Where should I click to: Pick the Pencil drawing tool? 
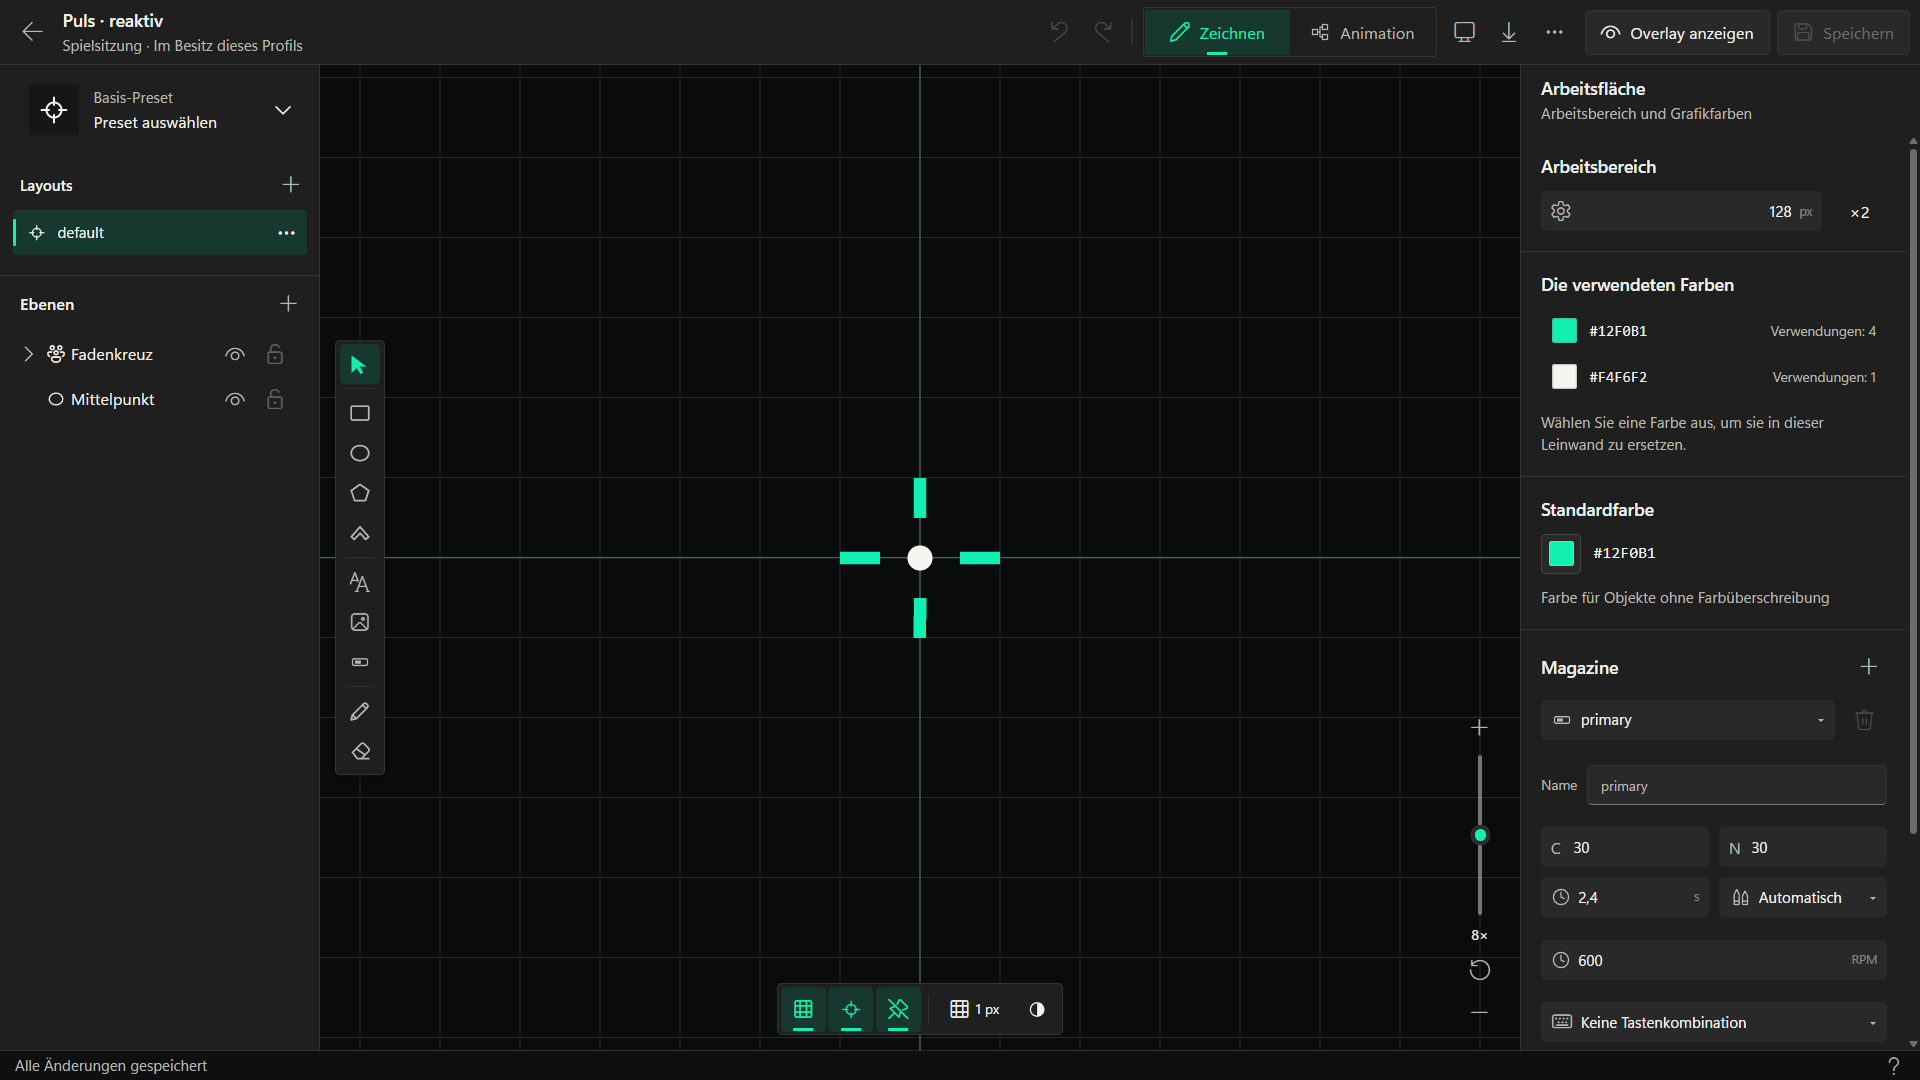coord(360,711)
